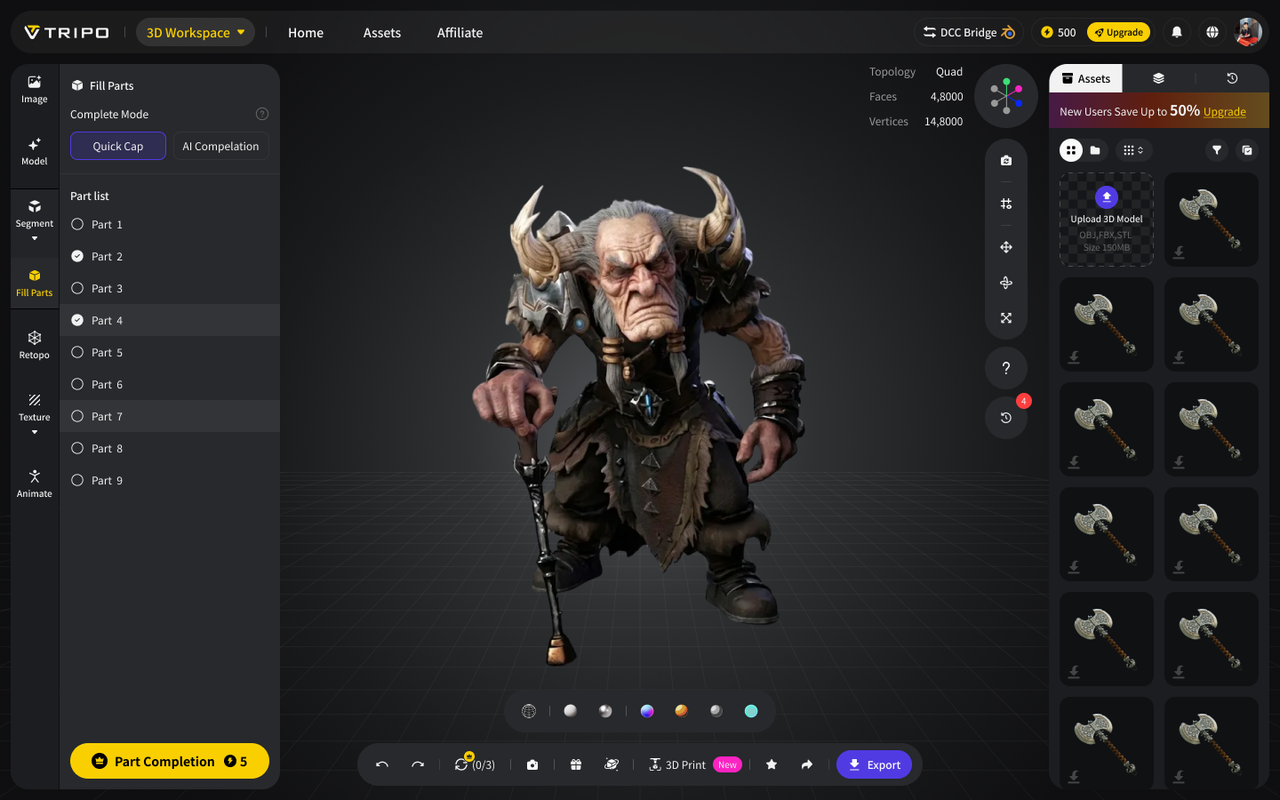Click the star favorite icon

tap(771, 765)
